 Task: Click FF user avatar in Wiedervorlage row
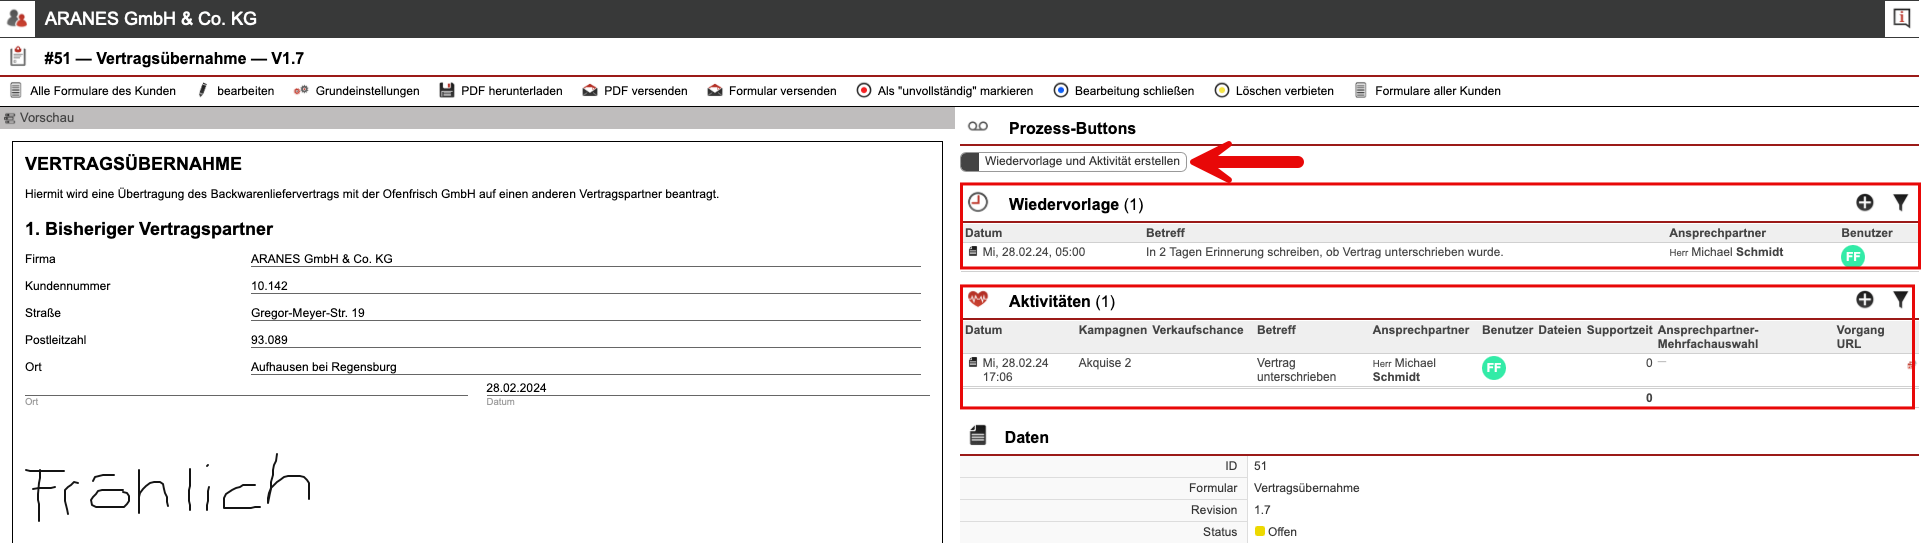coord(1853,256)
